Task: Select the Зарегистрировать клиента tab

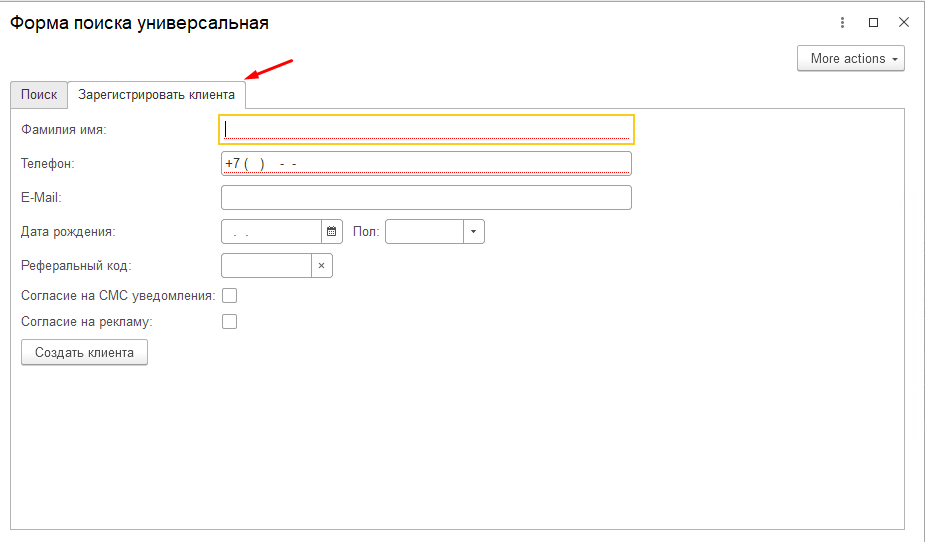Action: [x=156, y=95]
